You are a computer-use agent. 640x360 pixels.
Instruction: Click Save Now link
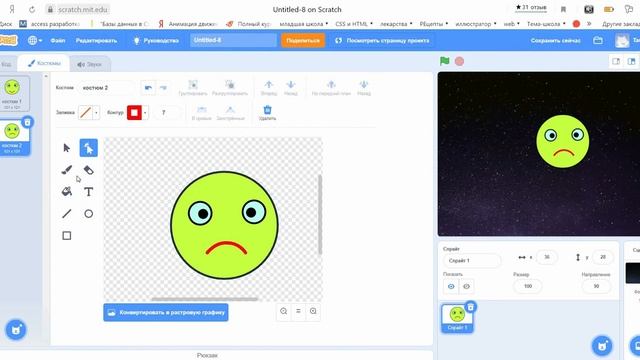tap(556, 40)
